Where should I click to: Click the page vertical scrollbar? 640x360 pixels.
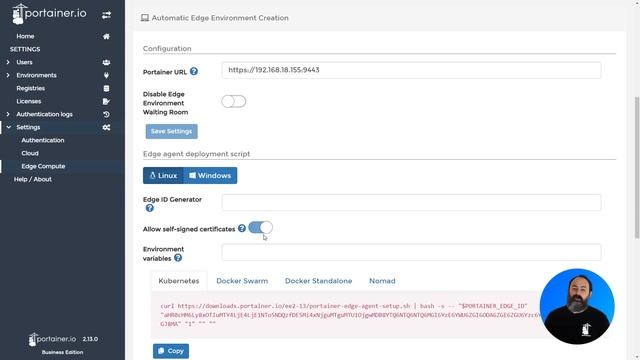[x=637, y=167]
